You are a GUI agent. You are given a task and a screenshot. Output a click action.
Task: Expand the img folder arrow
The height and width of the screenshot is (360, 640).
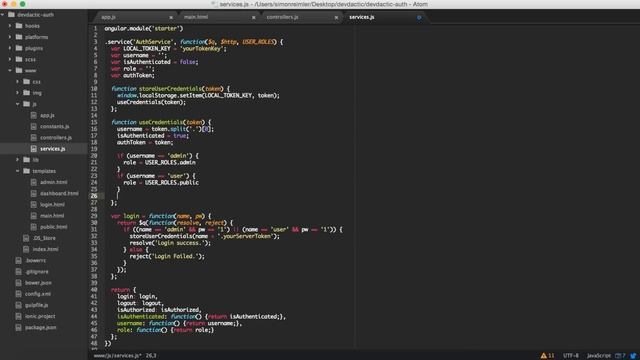click(18, 93)
